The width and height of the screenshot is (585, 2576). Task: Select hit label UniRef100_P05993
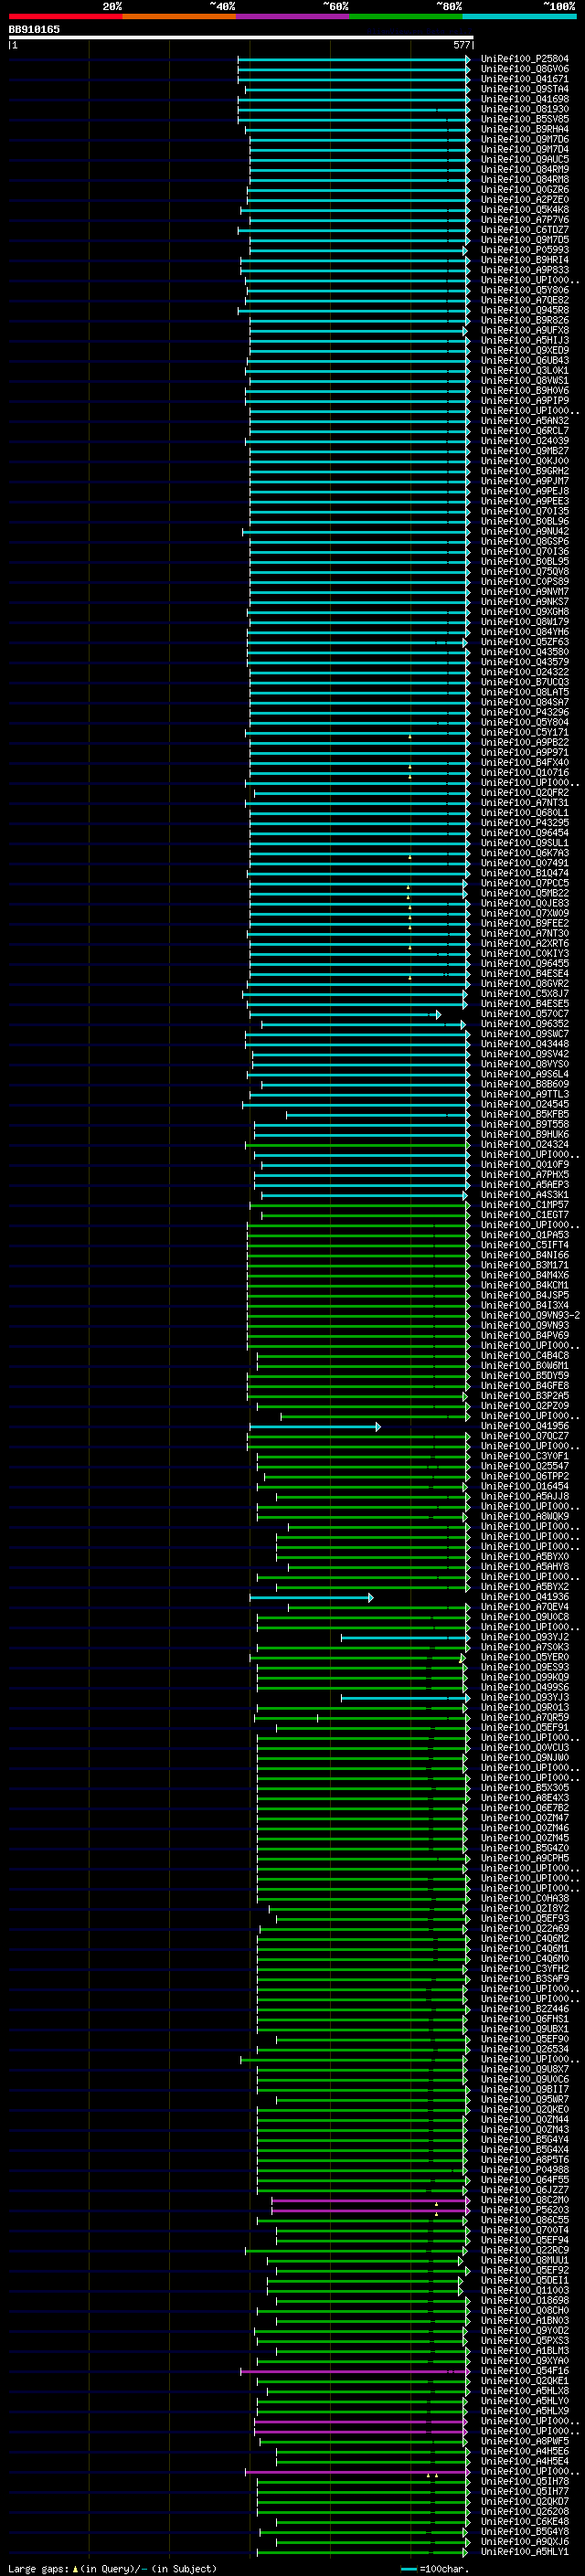click(524, 250)
